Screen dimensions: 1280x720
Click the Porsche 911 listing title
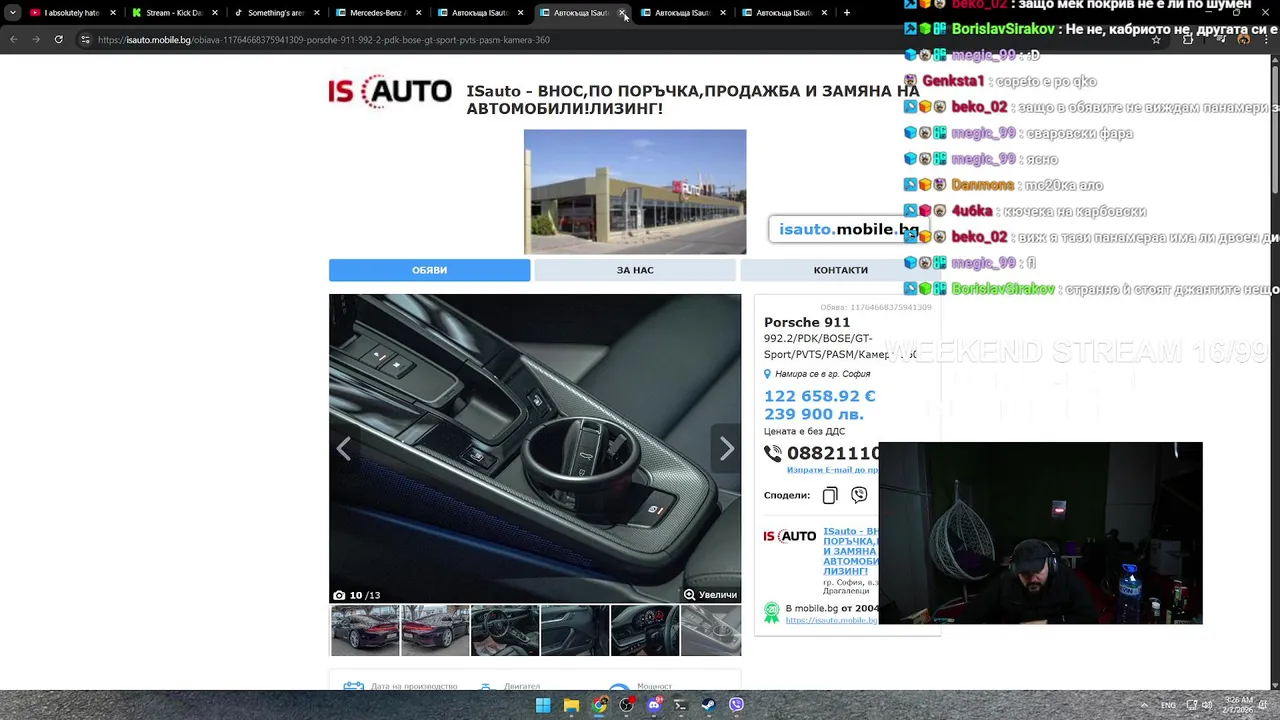(x=807, y=322)
